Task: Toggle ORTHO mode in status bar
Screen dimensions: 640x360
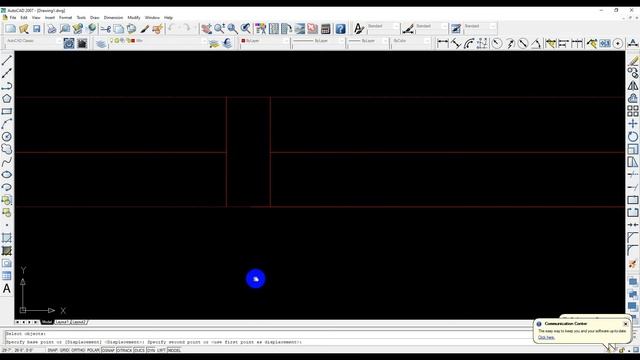Action: coord(78,350)
